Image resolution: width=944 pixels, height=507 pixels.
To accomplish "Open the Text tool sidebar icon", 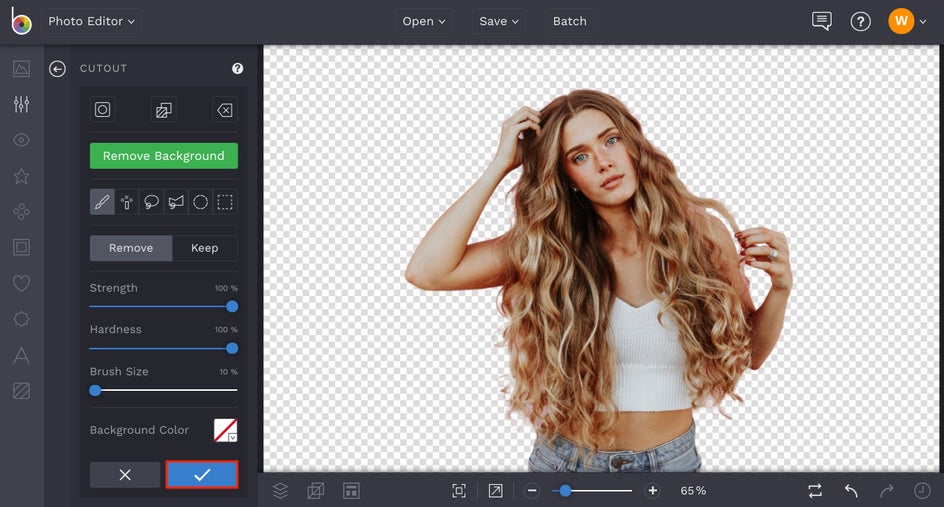I will click(x=21, y=355).
